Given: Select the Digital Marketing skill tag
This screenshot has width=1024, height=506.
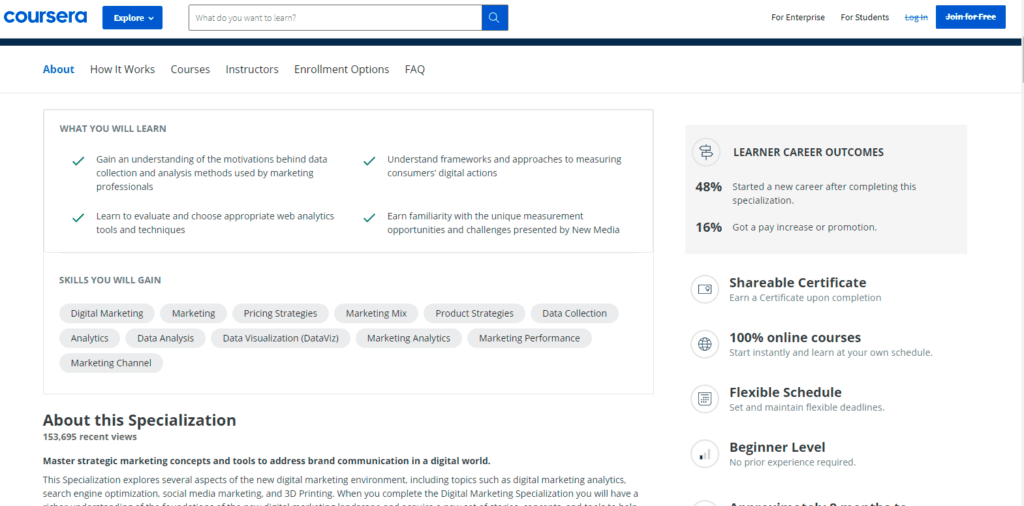Looking at the screenshot, I should pyautogui.click(x=106, y=313).
